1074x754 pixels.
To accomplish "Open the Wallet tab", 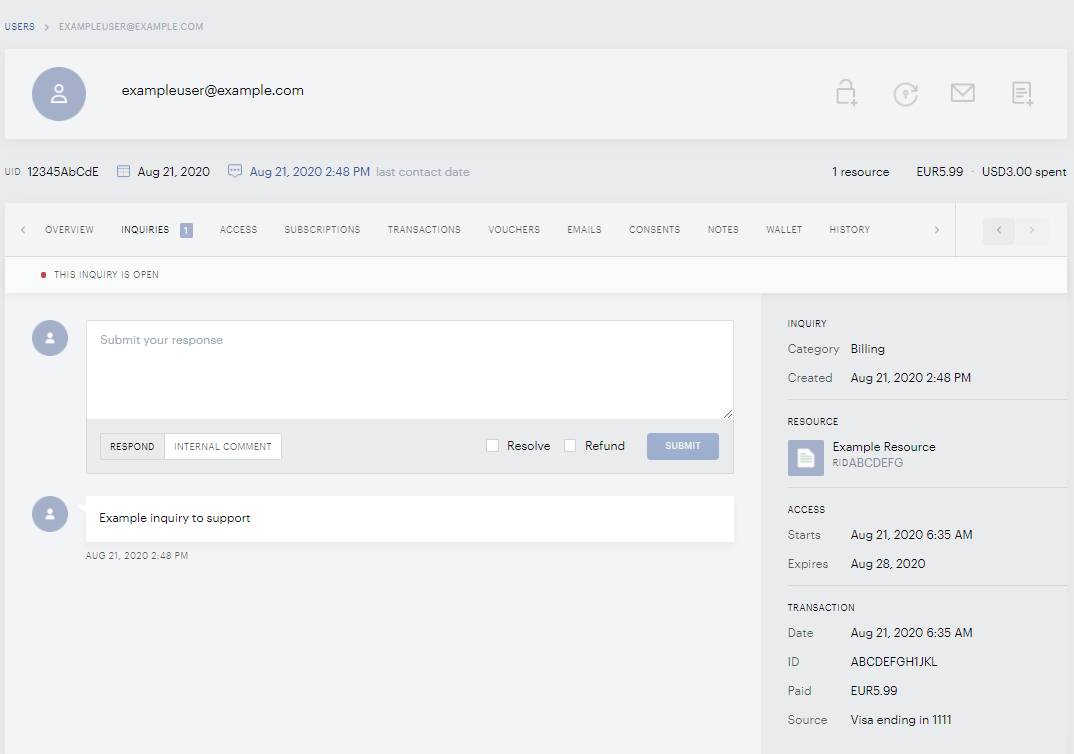I will click(784, 229).
